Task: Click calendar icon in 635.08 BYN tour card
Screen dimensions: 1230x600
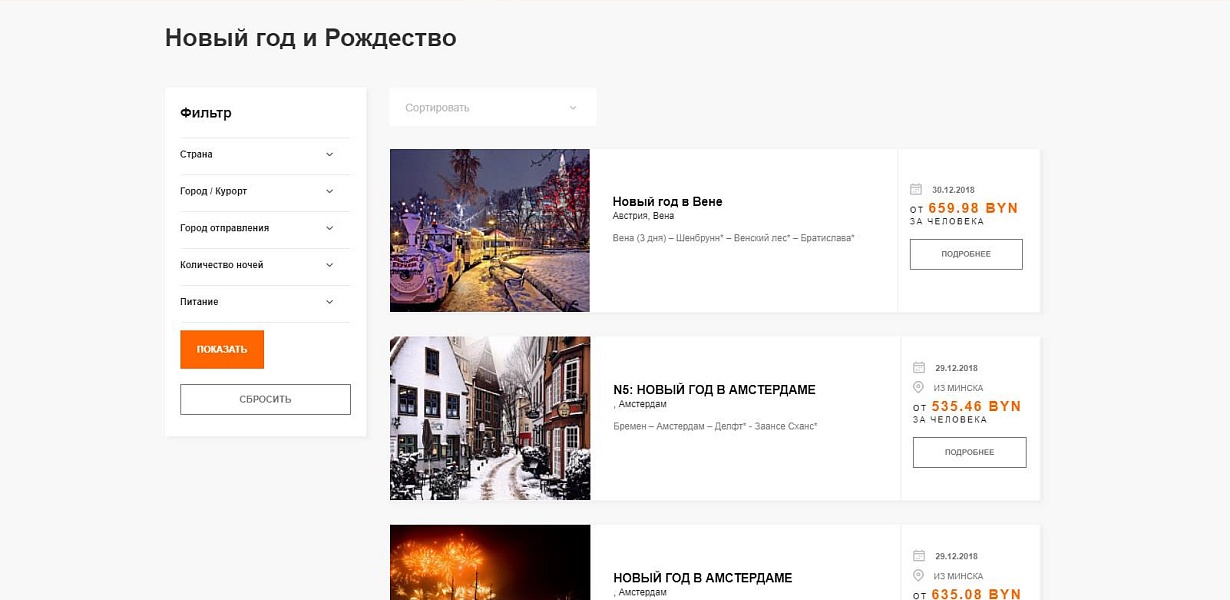Action: [918, 556]
